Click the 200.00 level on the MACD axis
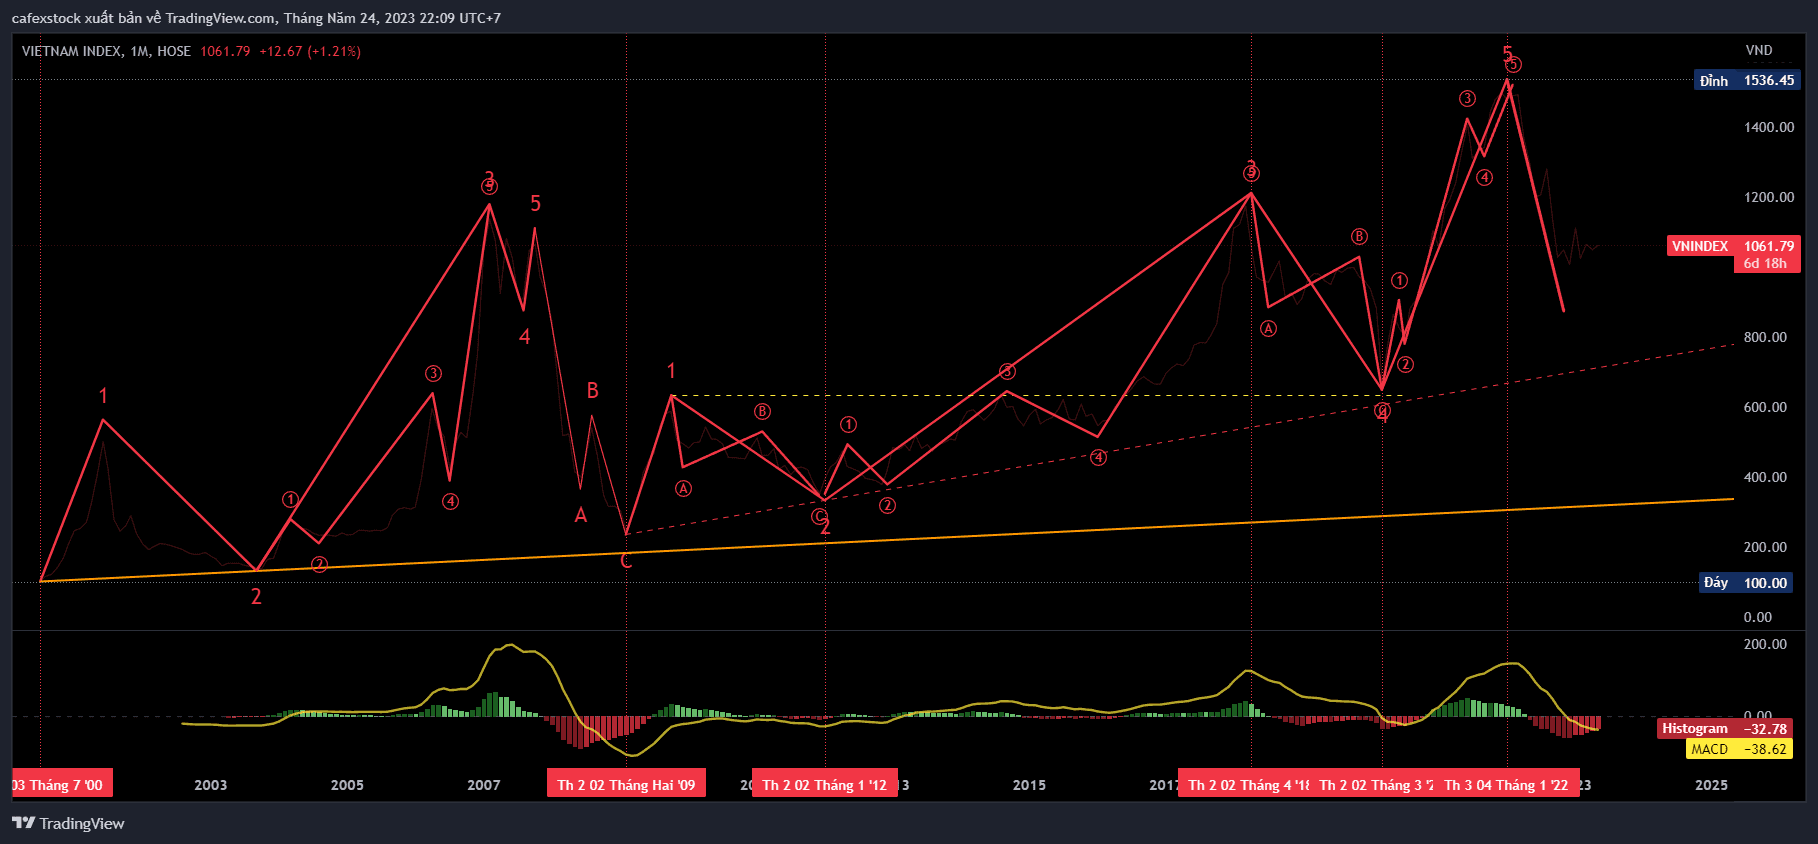 pos(1765,644)
